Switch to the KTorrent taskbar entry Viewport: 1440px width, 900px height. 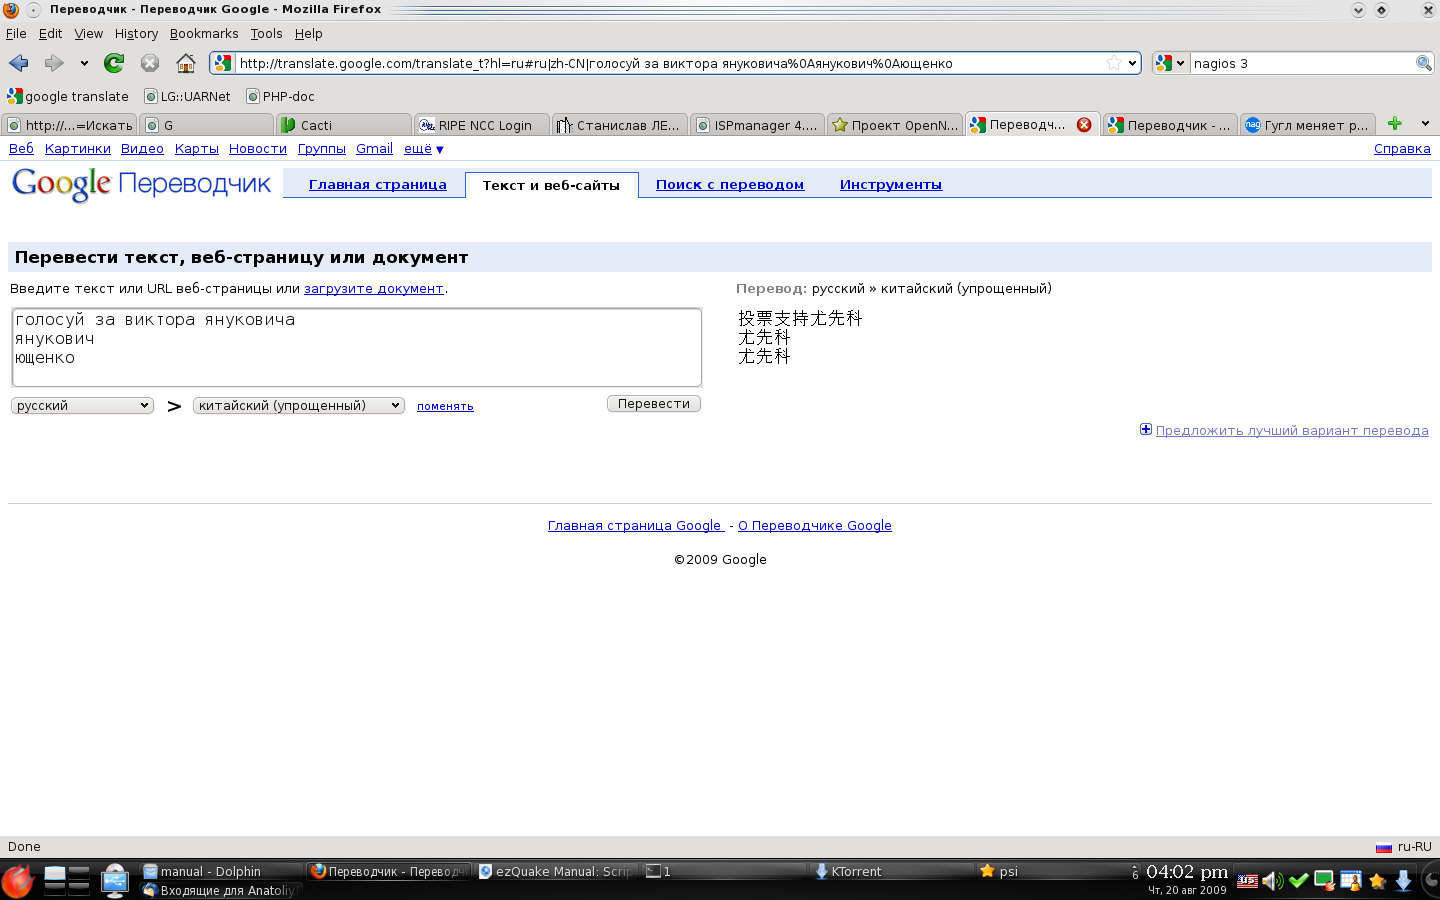coord(892,871)
